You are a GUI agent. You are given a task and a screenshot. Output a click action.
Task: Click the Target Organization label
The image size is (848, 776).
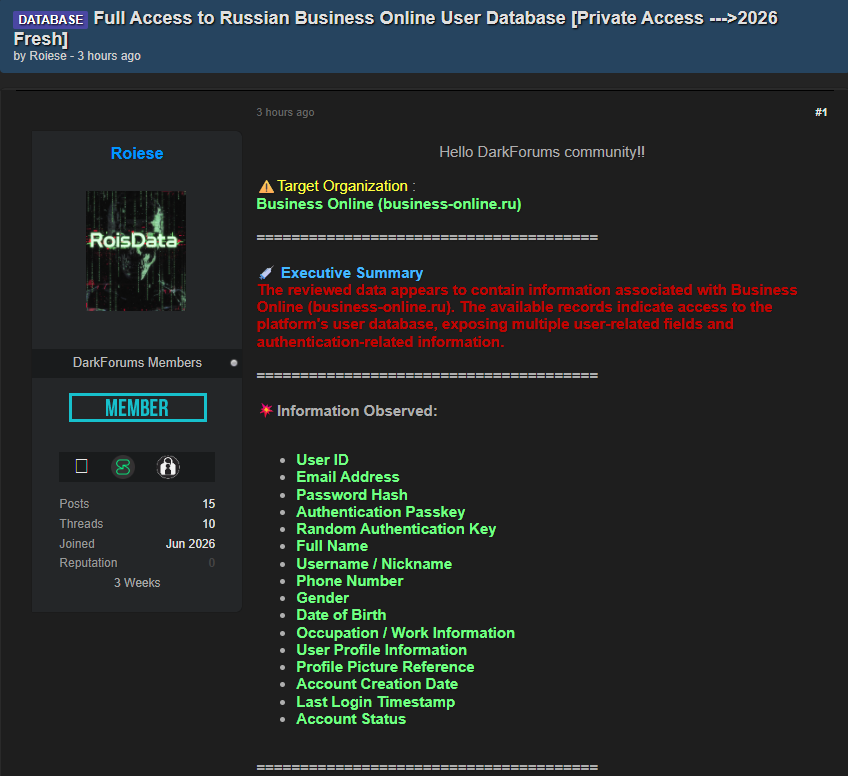pos(342,186)
